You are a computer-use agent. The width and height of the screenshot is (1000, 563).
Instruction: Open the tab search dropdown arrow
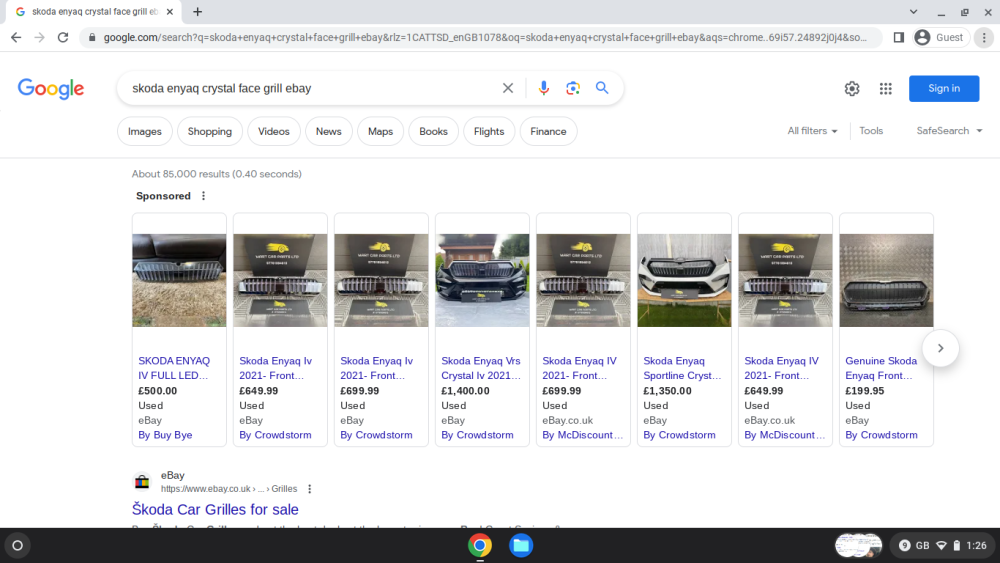coord(913,11)
